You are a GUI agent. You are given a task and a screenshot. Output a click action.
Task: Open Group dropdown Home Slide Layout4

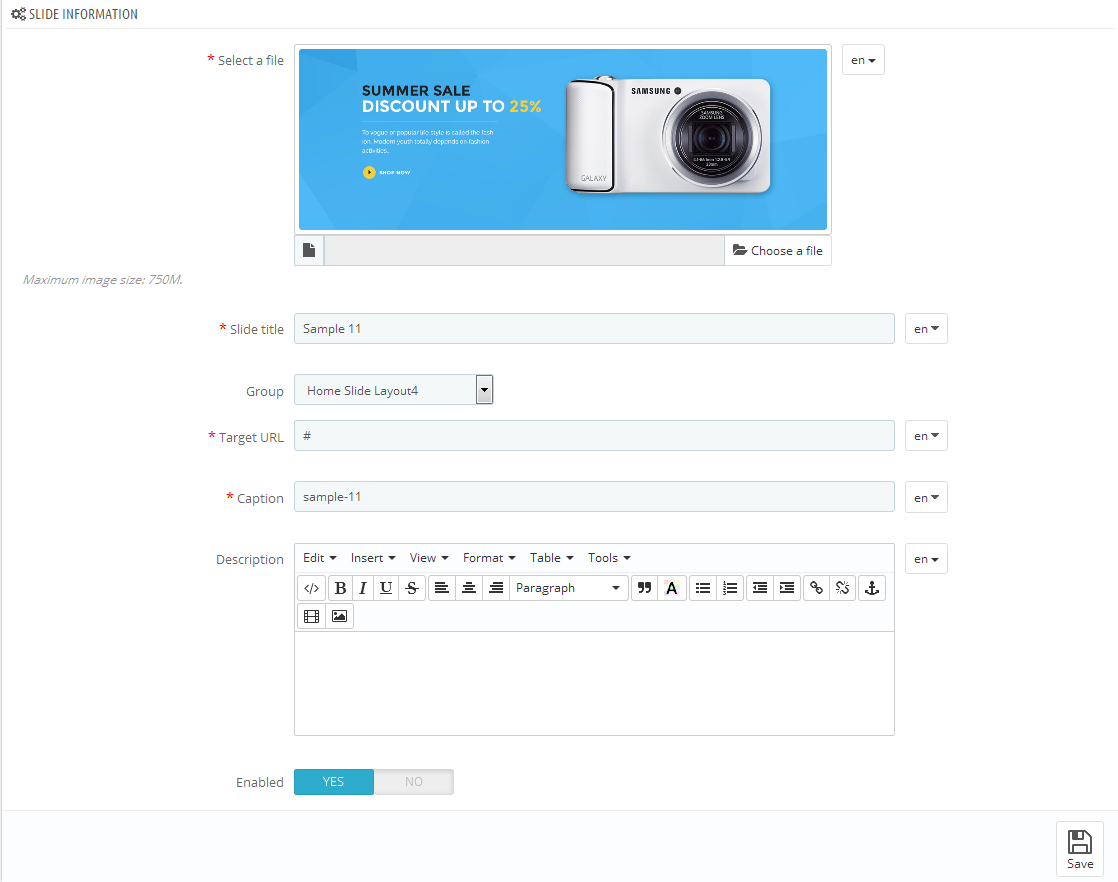point(394,390)
